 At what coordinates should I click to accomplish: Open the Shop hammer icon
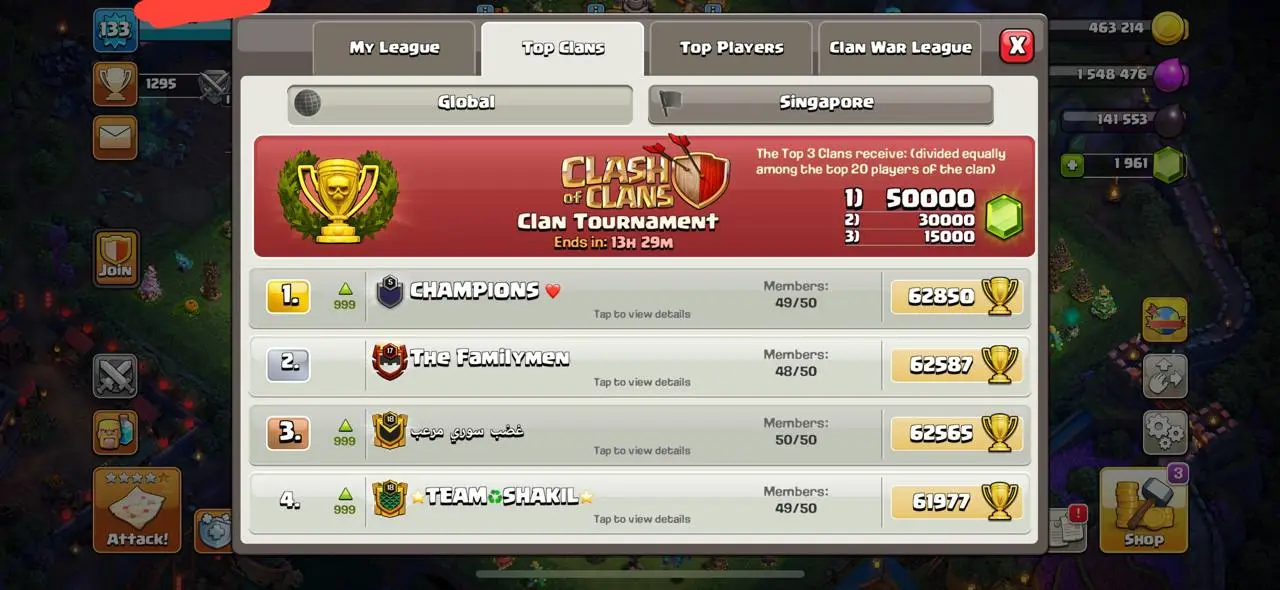pos(1143,510)
